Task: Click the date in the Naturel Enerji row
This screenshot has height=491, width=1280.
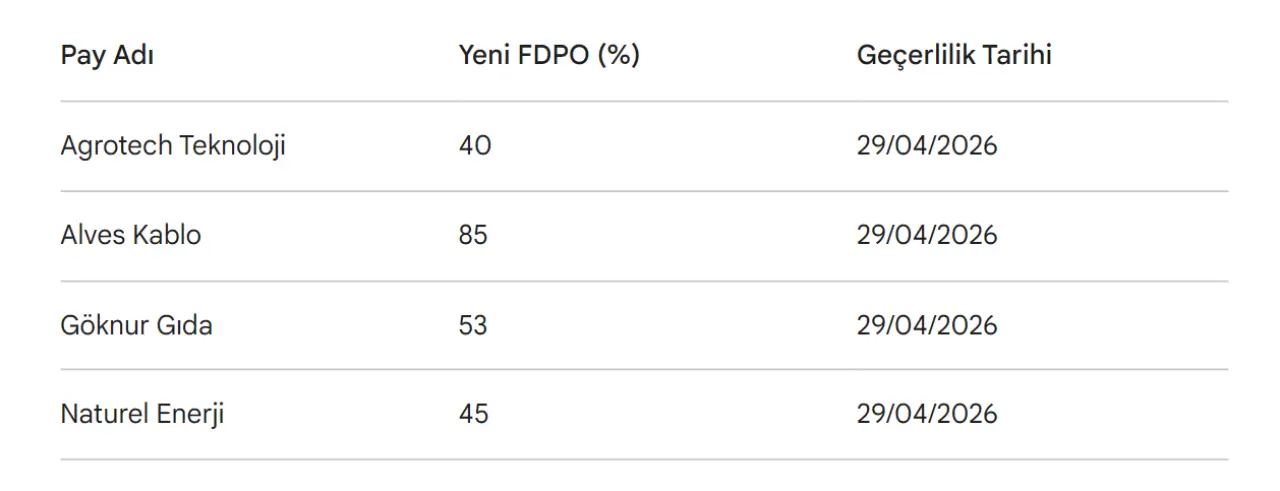Action: click(x=926, y=414)
